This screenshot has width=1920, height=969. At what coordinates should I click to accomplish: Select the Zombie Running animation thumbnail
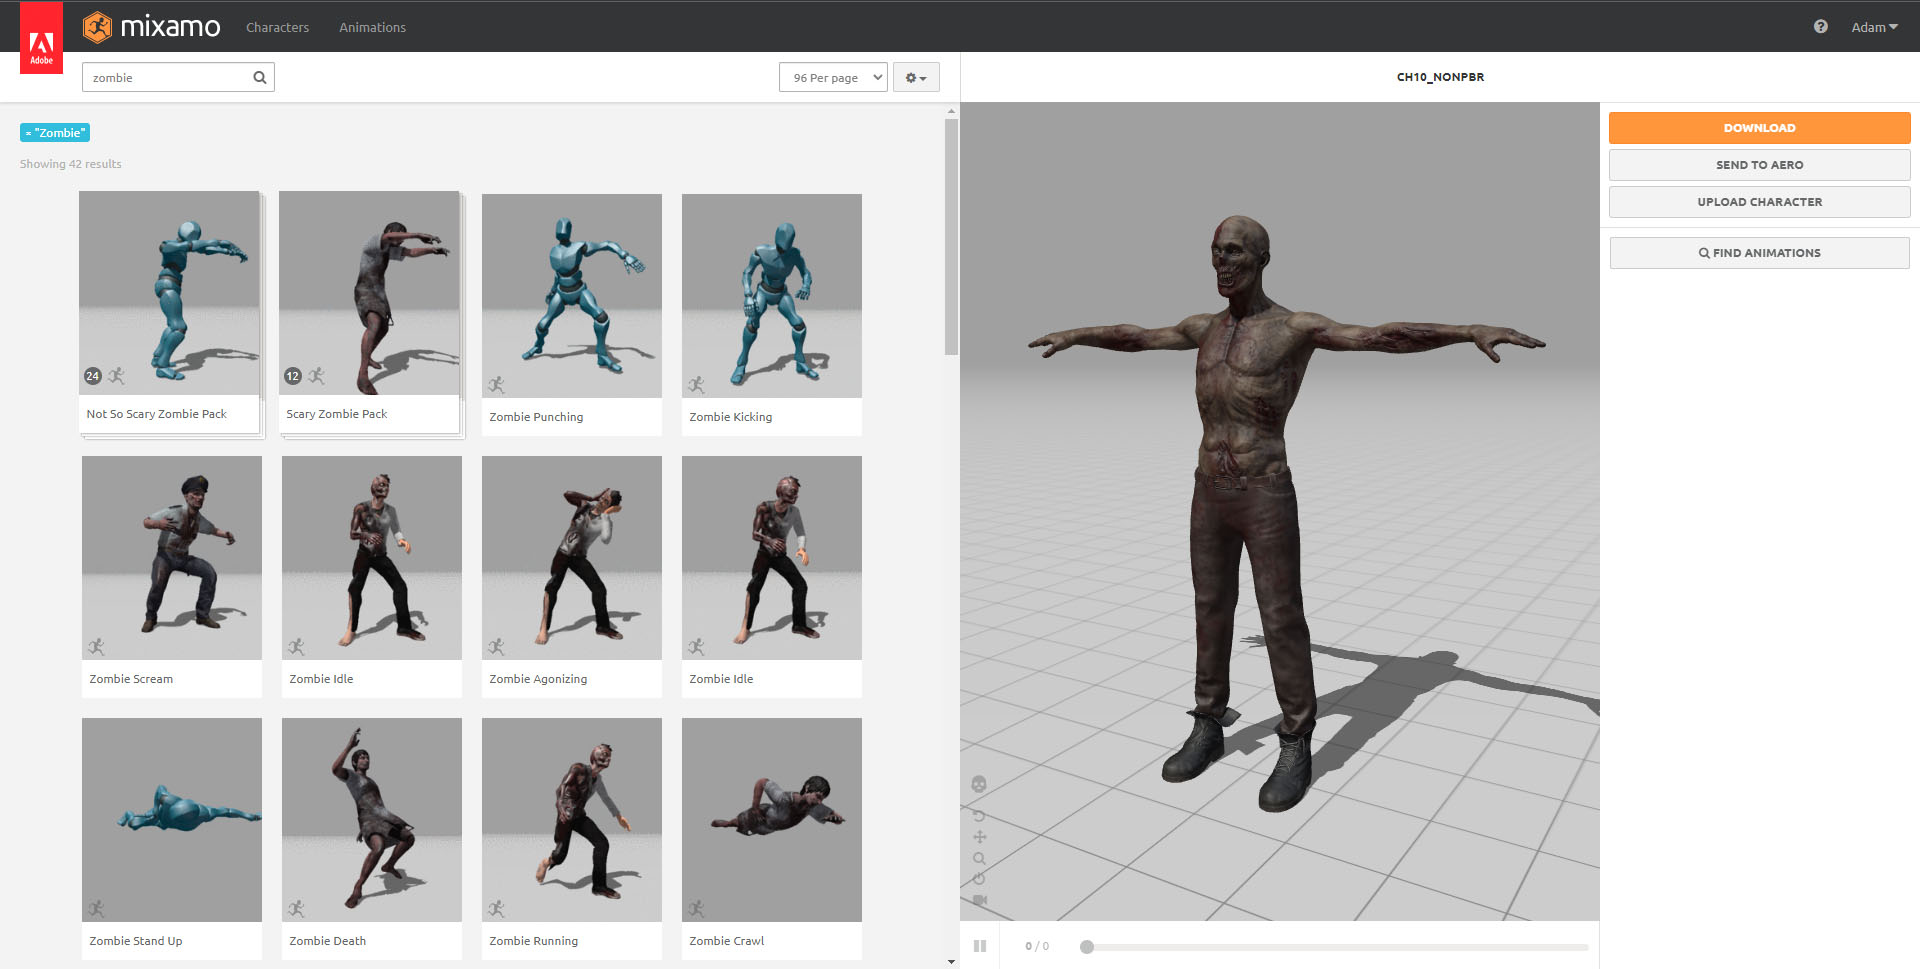coord(571,819)
